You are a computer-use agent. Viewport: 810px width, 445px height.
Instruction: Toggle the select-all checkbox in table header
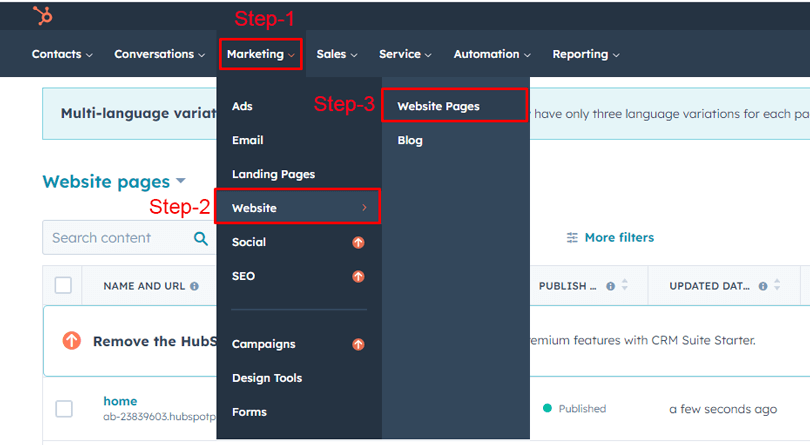click(63, 285)
